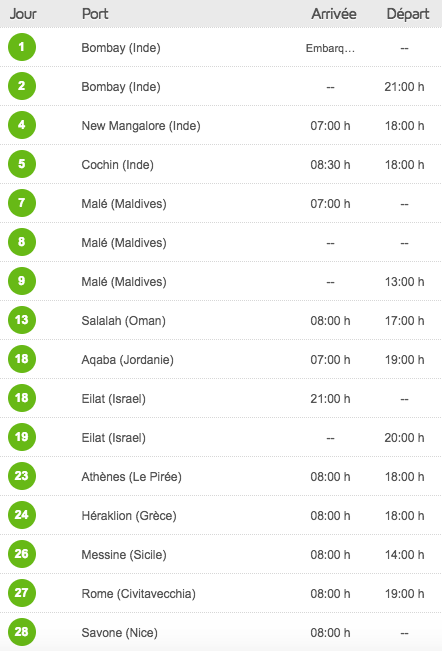
Task: Click the Aqaba (Jordanie) port name
Action: point(127,360)
